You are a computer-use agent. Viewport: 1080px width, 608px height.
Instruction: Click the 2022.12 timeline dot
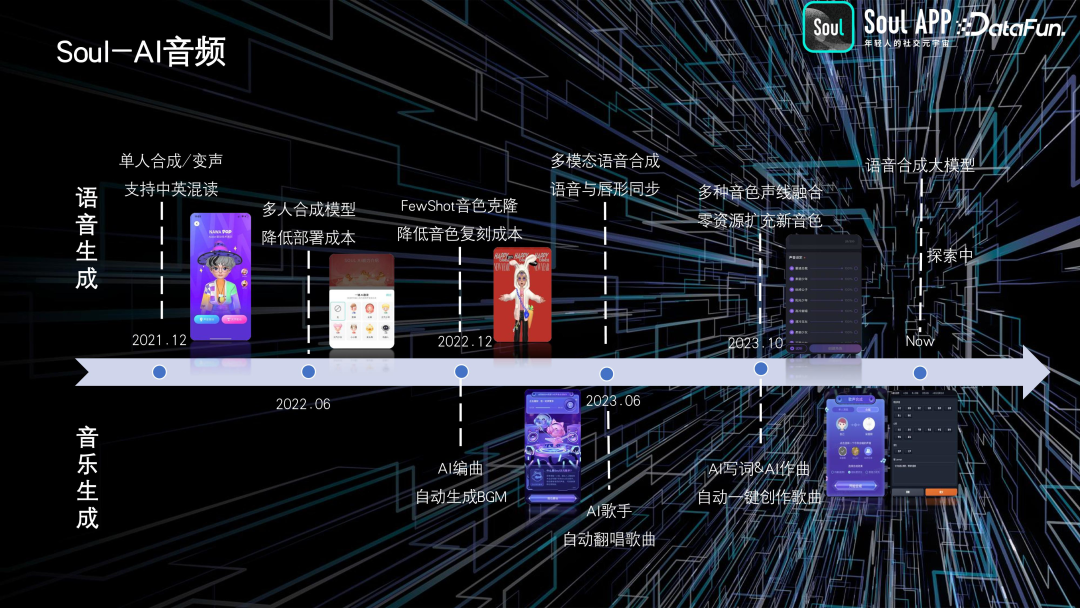461,372
